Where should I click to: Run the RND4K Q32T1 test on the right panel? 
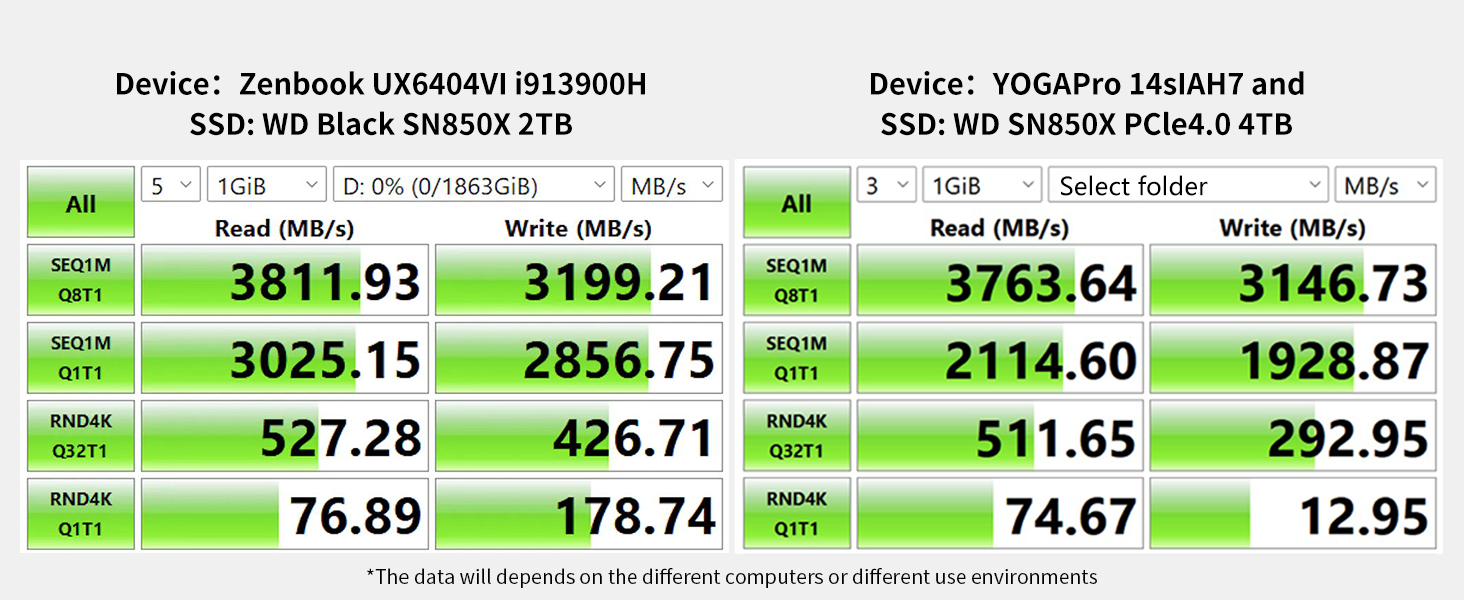coord(796,435)
